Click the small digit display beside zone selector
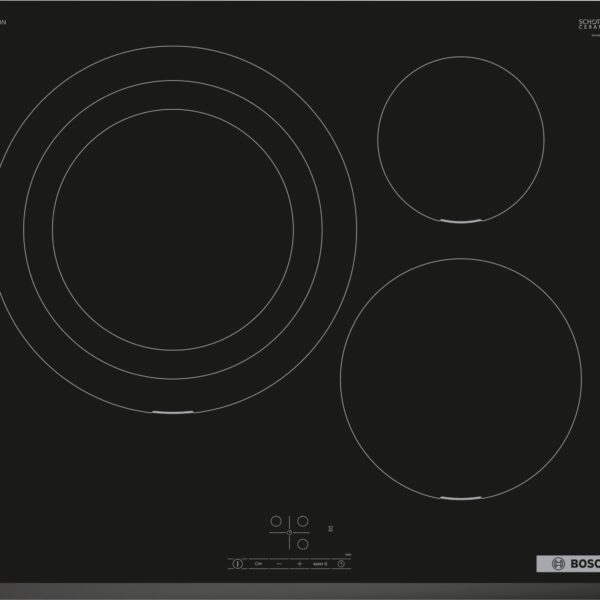 coord(331,530)
